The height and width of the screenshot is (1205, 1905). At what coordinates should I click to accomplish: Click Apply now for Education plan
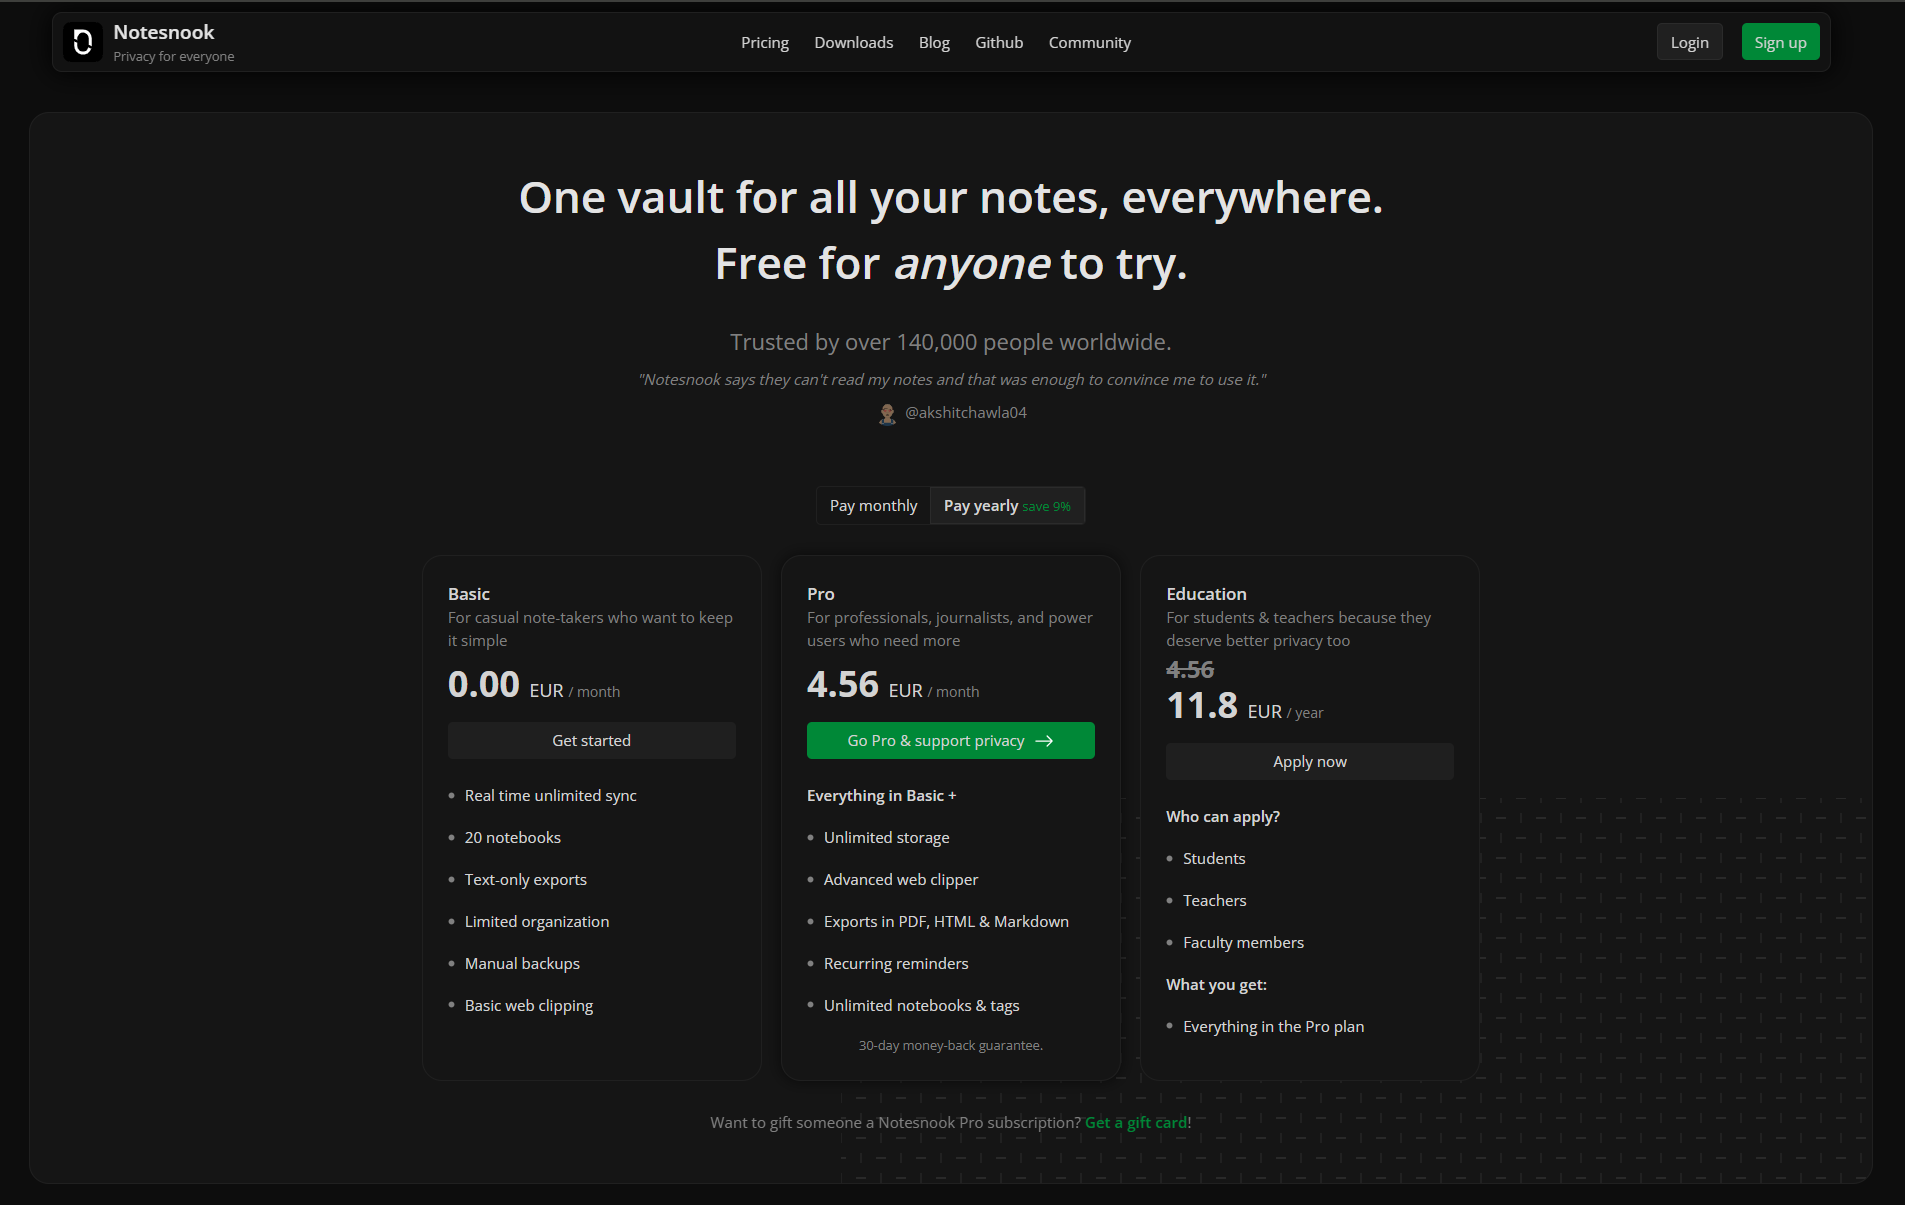click(x=1309, y=762)
